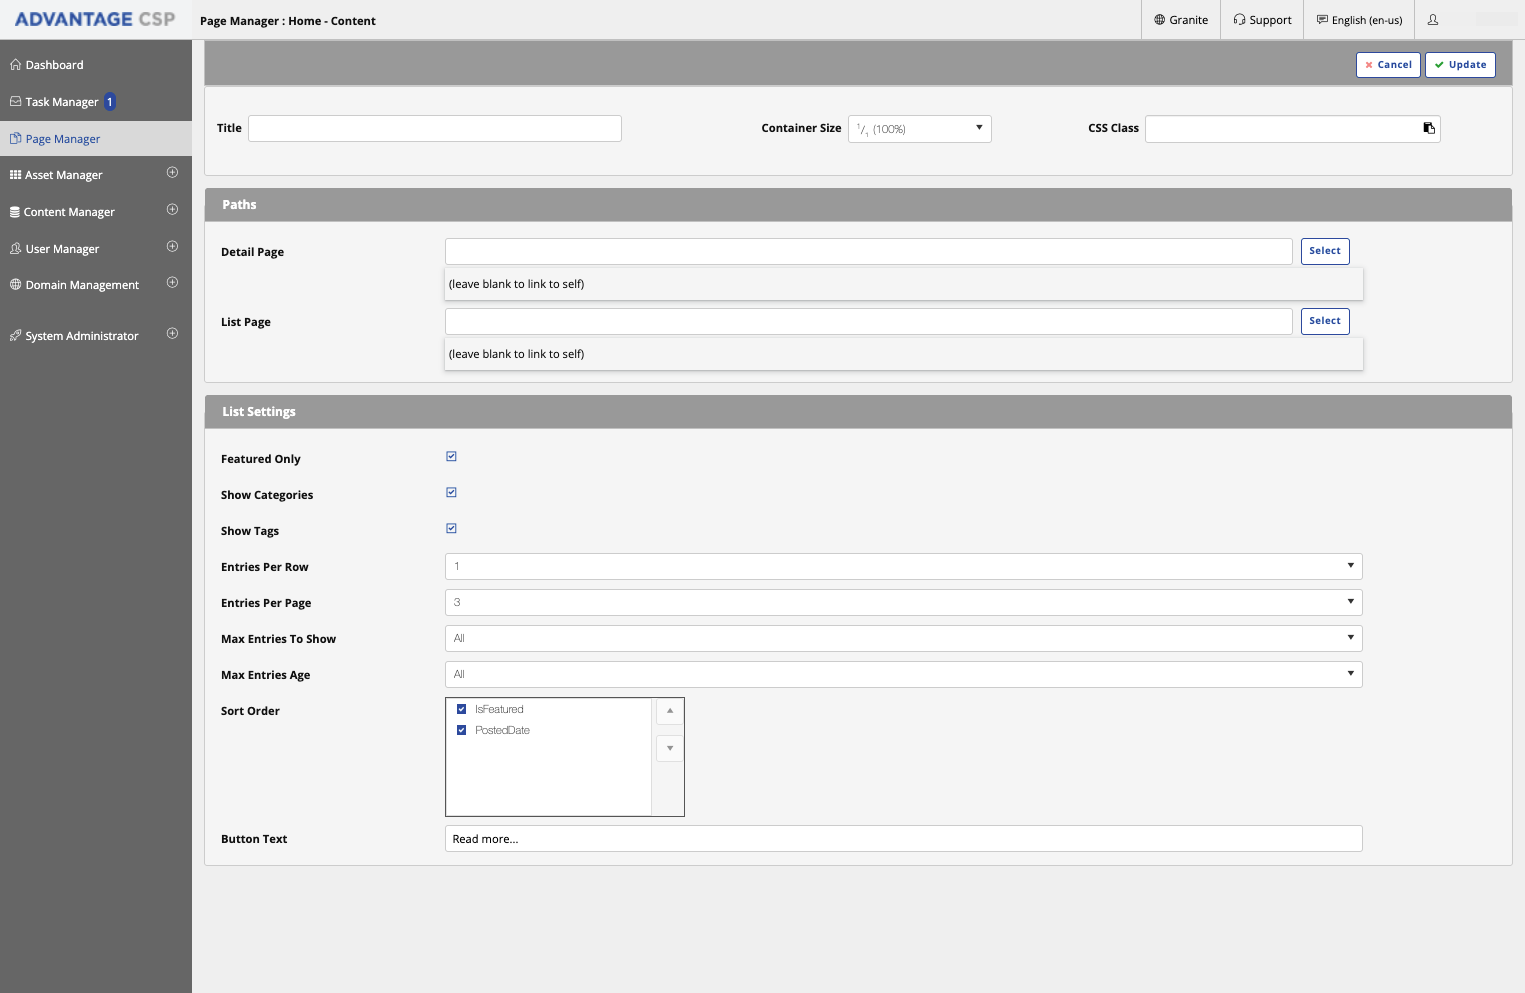Click the Content Manager database icon
This screenshot has width=1525, height=993.
coord(15,212)
